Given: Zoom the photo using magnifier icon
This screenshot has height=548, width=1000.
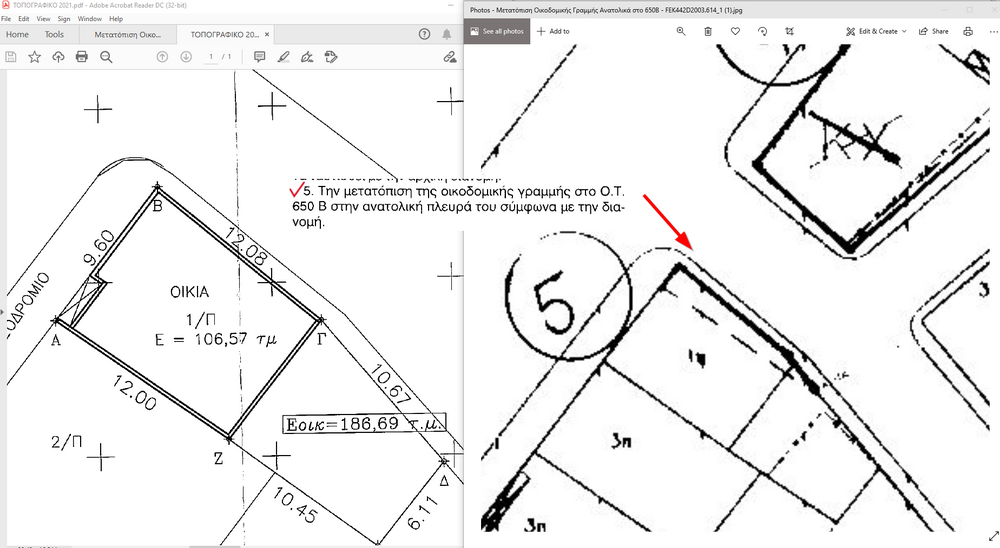Looking at the screenshot, I should 681,31.
